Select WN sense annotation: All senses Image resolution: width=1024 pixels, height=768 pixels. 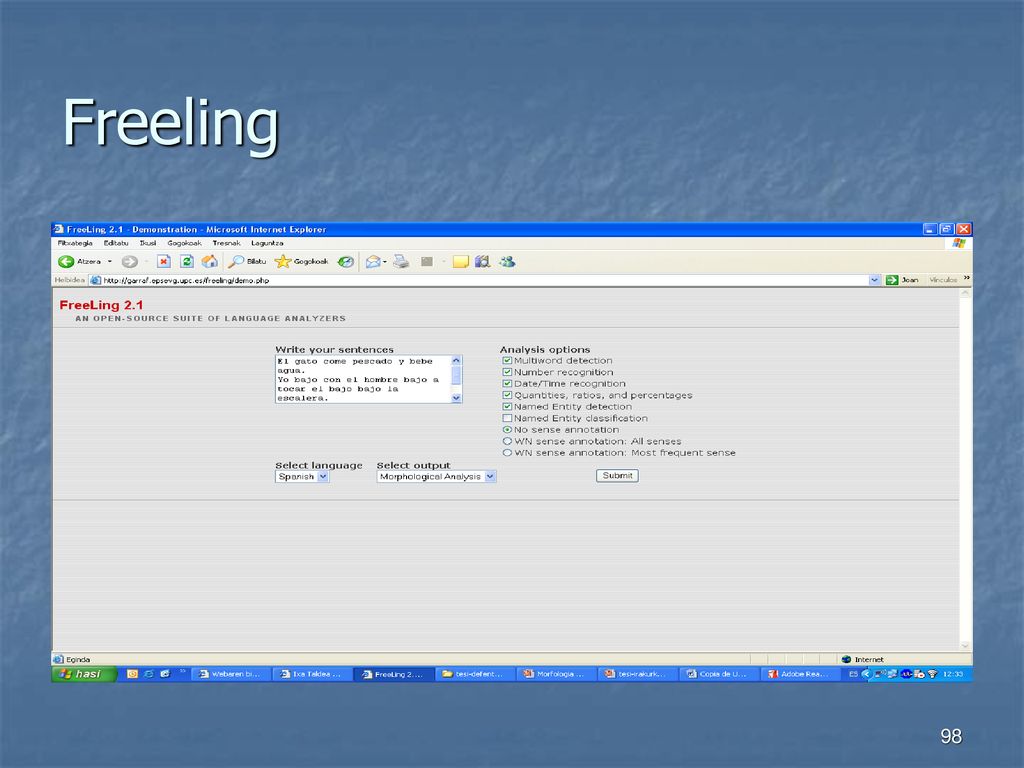pos(507,441)
